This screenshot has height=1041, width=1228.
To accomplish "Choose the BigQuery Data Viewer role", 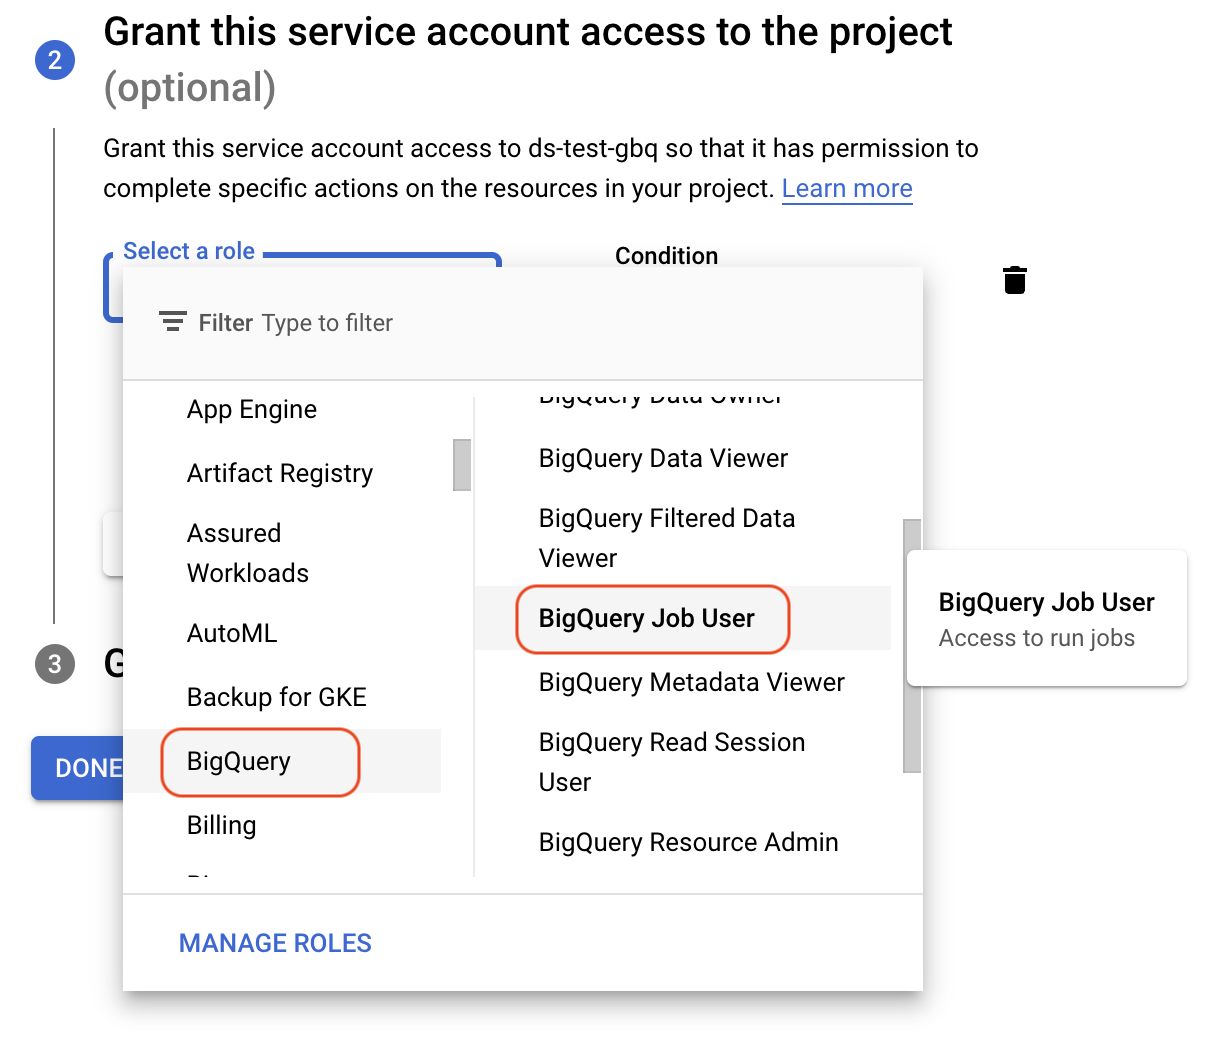I will click(683, 458).
